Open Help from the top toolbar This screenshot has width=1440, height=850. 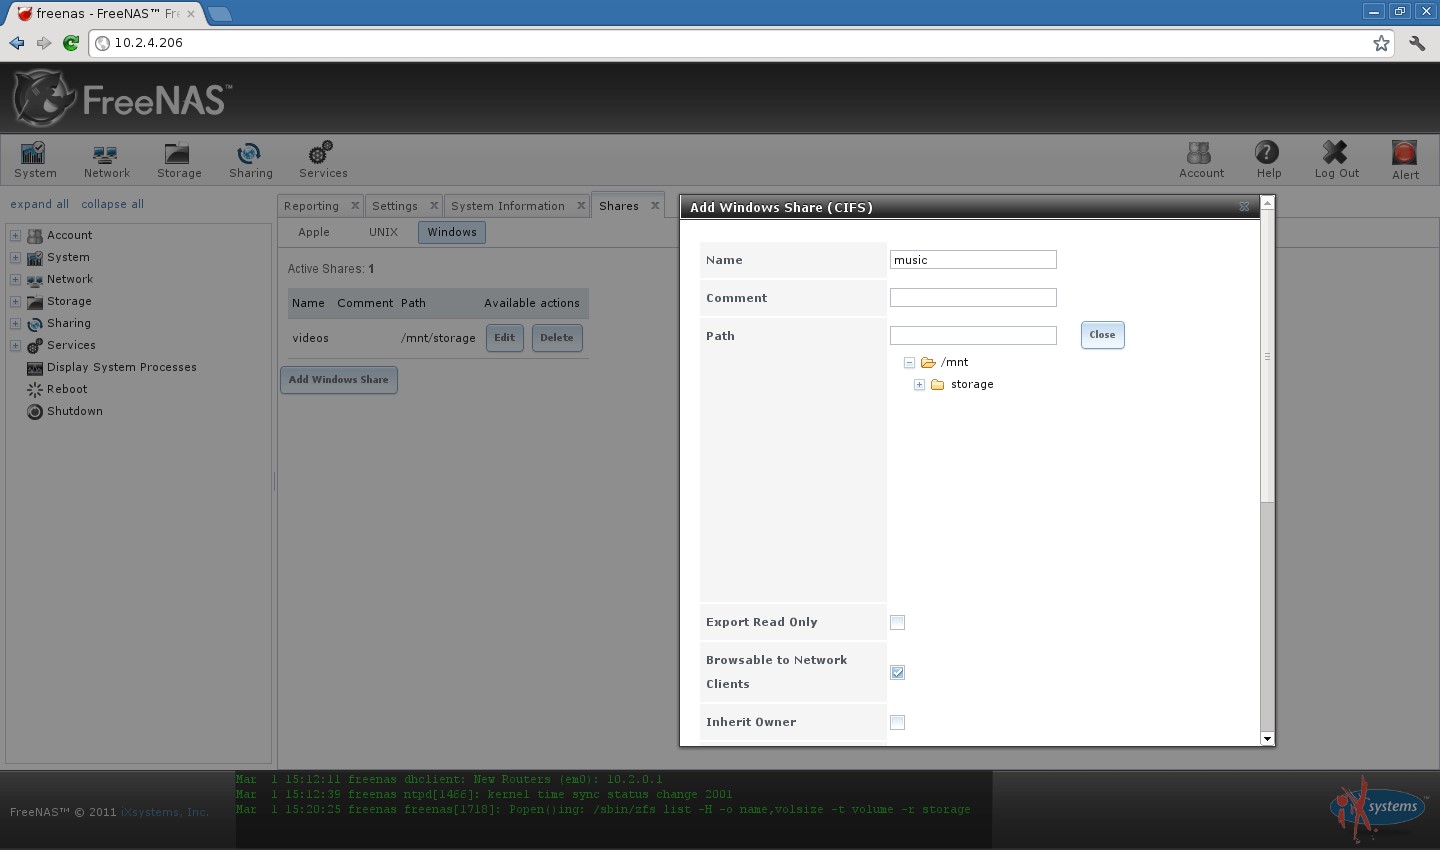click(x=1268, y=158)
